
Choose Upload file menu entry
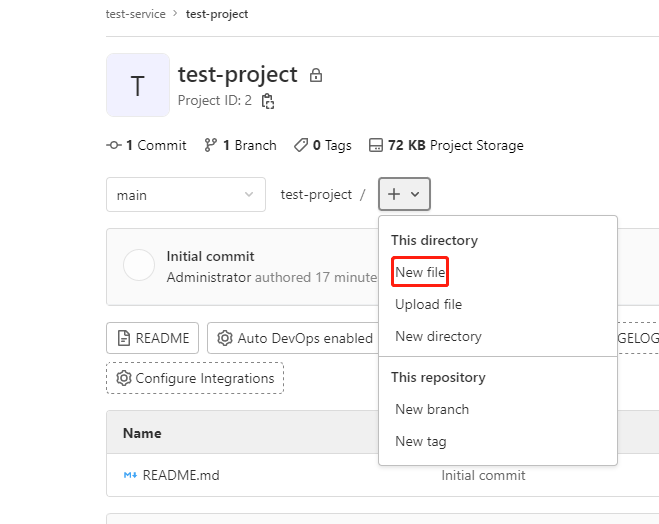tap(428, 304)
